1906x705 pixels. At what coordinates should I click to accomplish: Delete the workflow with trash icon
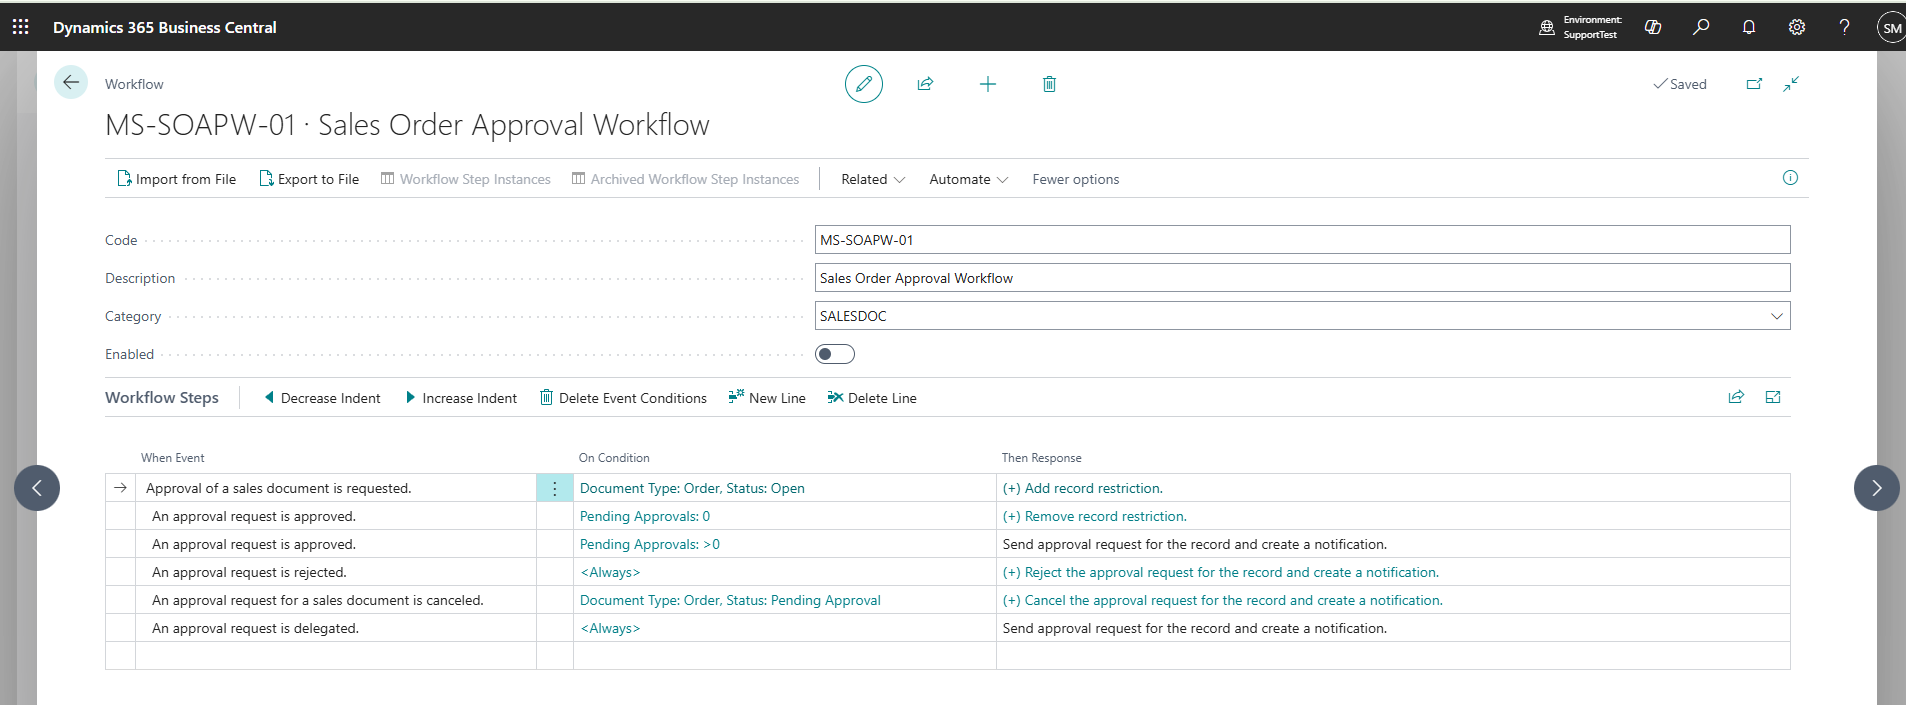1049,84
